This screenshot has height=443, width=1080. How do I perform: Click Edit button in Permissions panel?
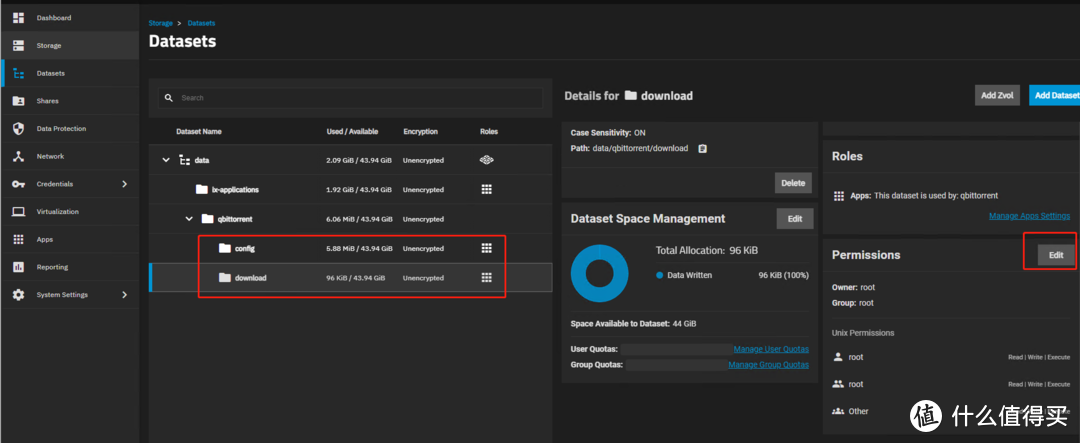(1055, 255)
